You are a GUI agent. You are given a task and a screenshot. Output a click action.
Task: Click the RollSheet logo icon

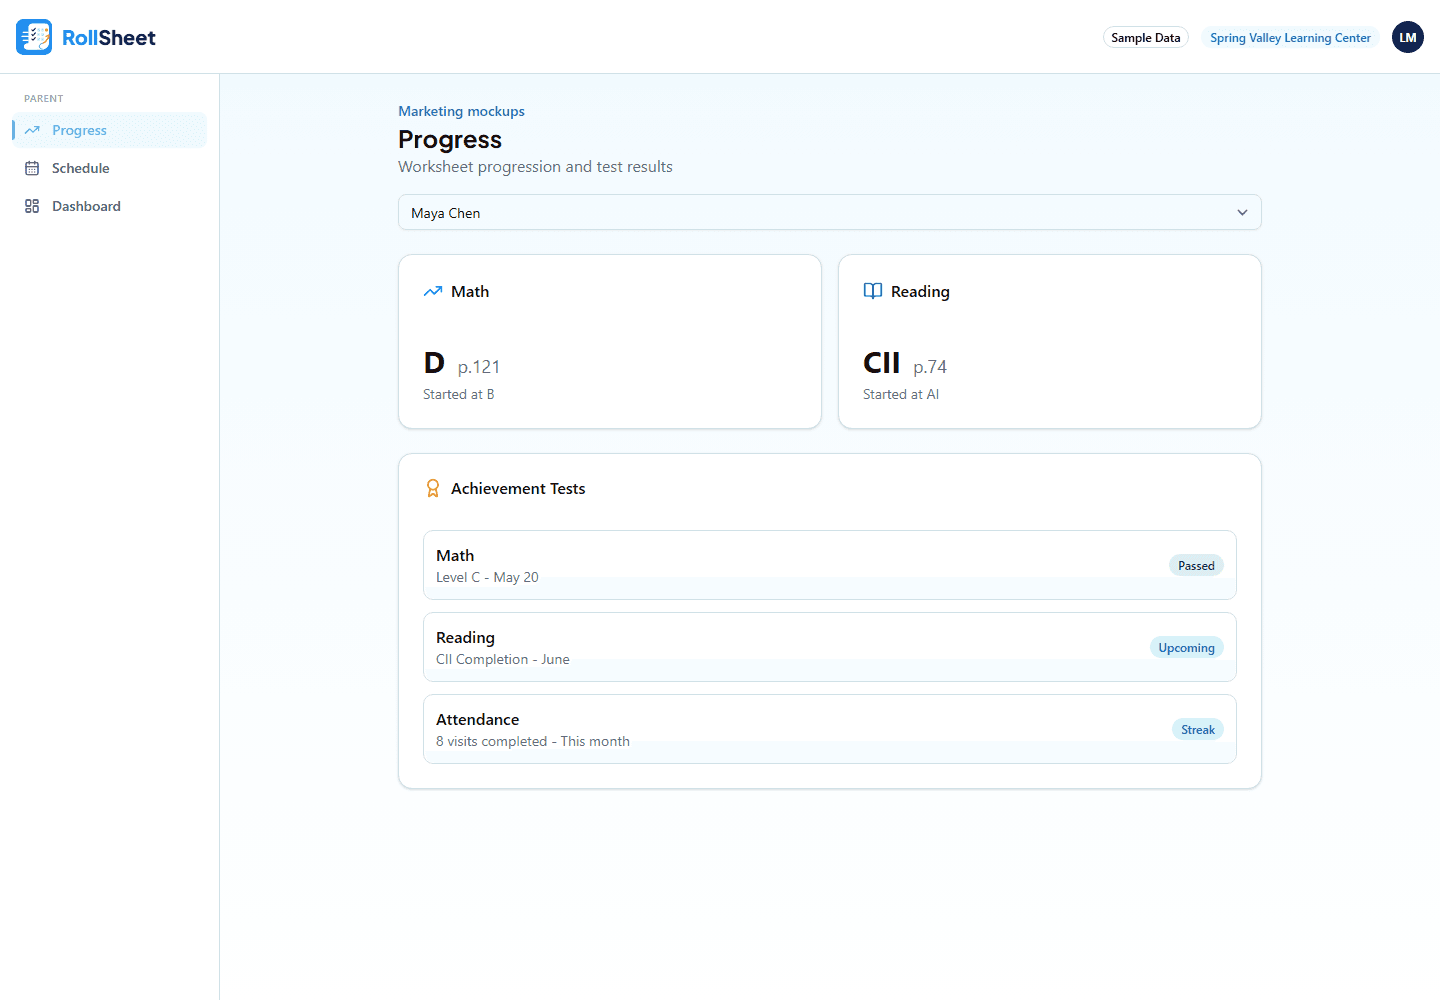34,37
